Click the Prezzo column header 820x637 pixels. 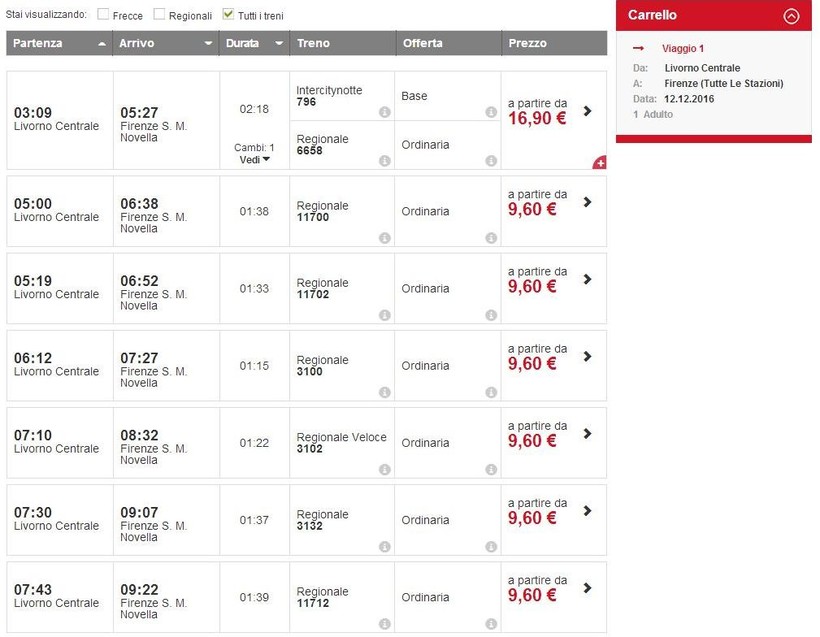528,44
